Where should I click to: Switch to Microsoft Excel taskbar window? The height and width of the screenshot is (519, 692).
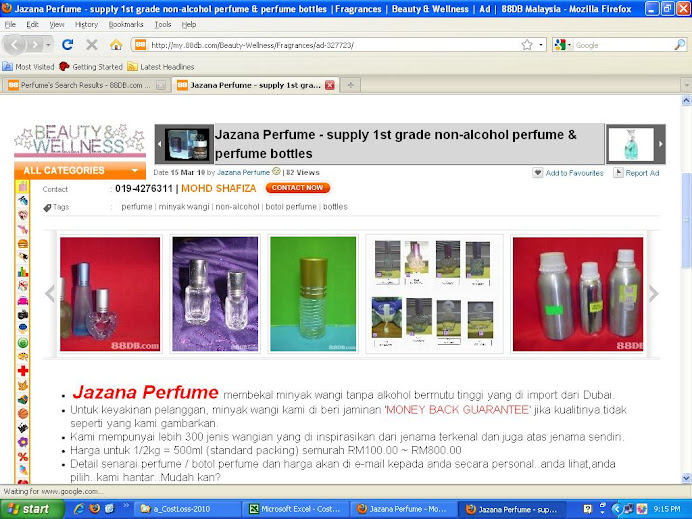[295, 509]
